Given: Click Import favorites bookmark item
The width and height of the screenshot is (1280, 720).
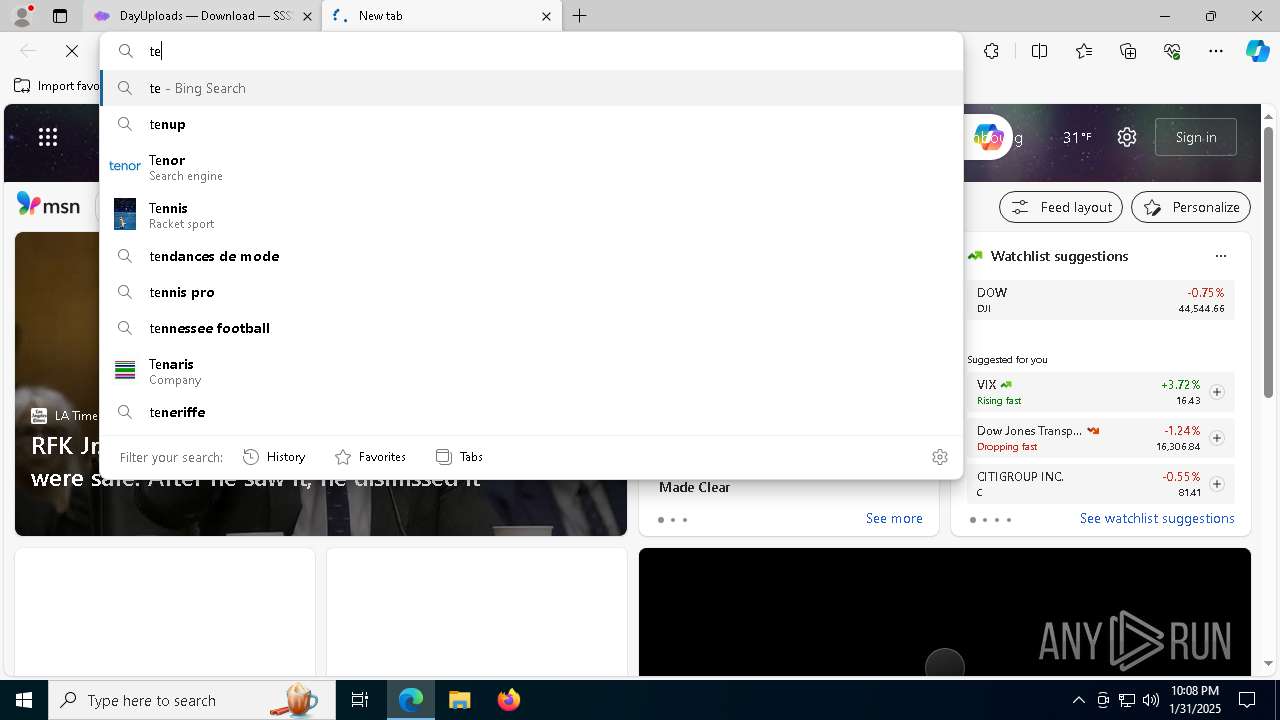Looking at the screenshot, I should click(57, 86).
